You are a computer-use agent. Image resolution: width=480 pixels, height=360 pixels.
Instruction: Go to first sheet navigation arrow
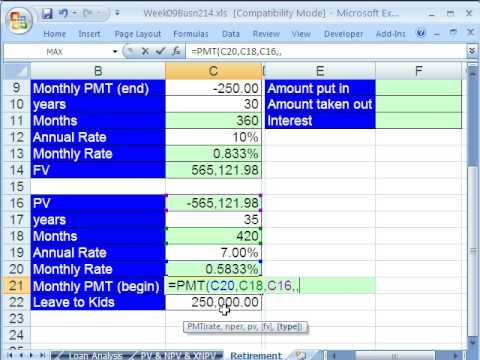[x=9, y=355]
